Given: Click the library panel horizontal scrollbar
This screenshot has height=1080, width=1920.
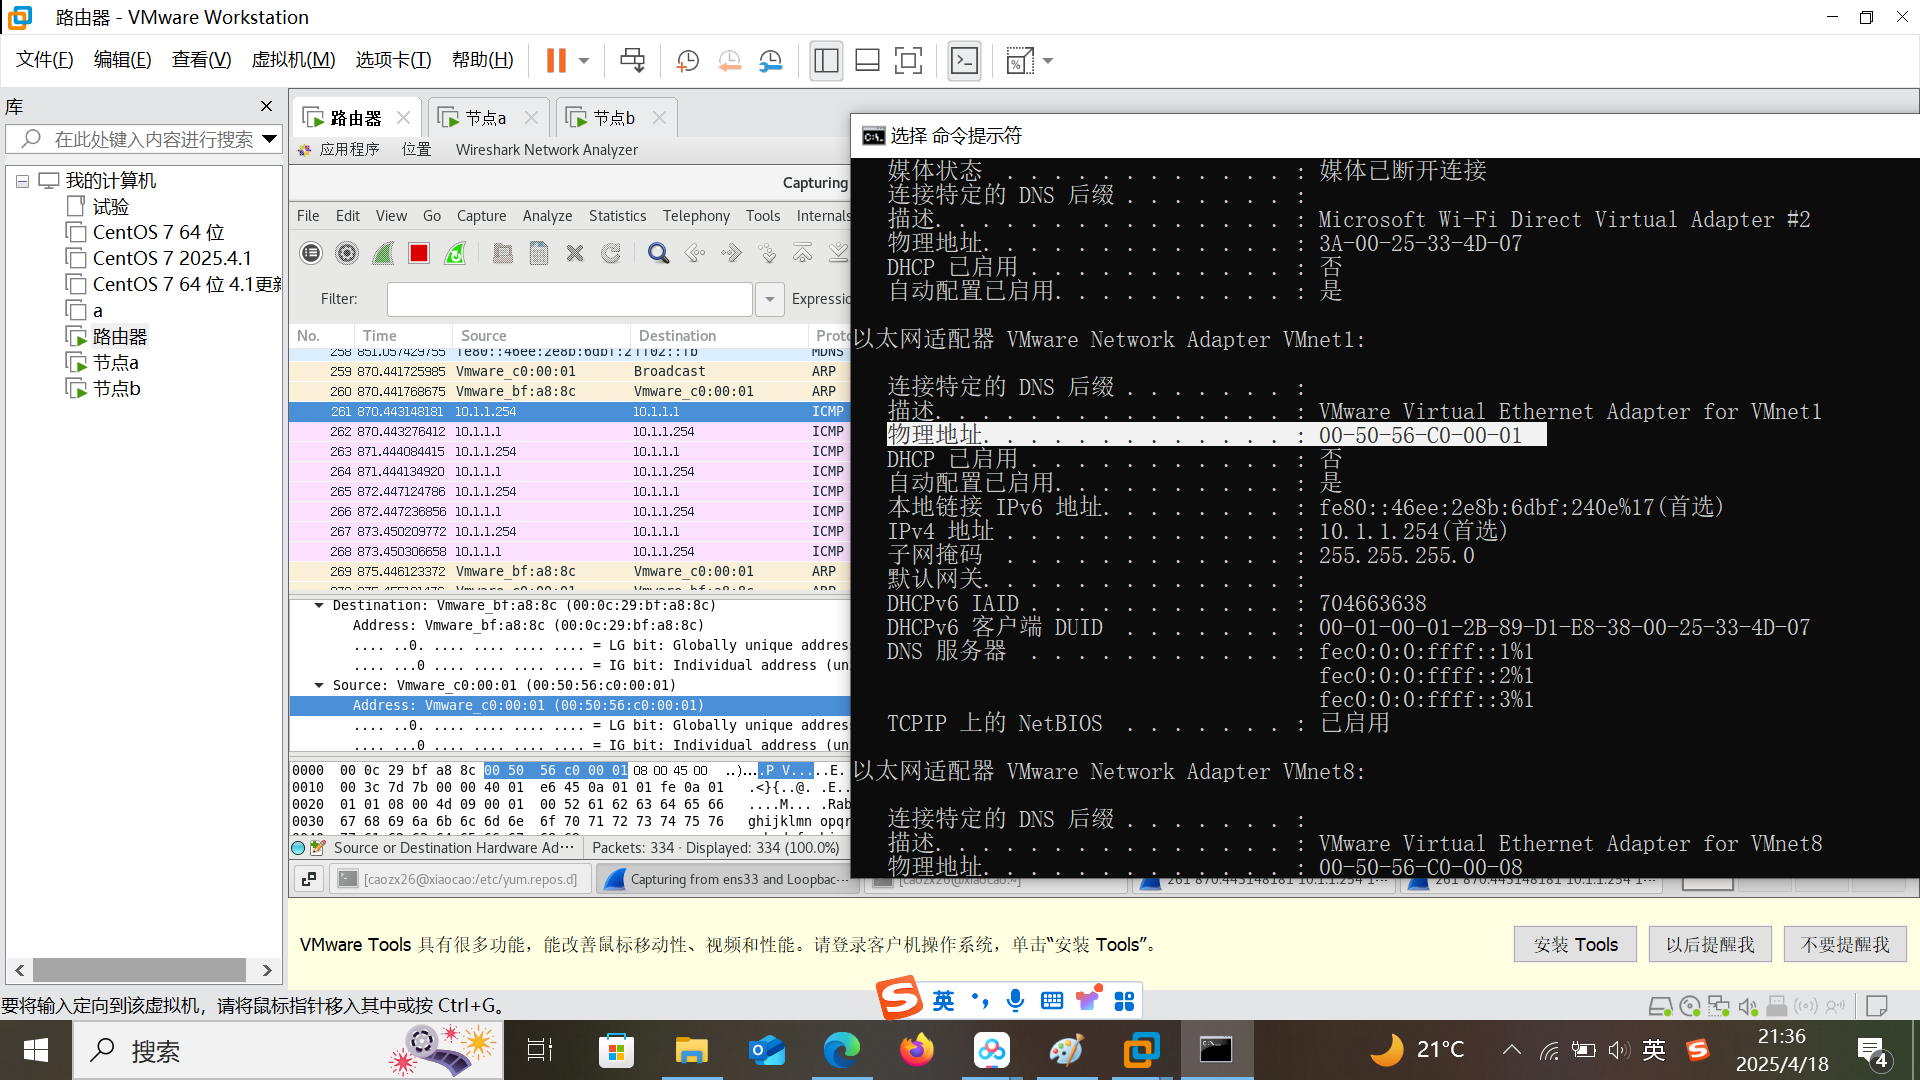Looking at the screenshot, I should [140, 970].
